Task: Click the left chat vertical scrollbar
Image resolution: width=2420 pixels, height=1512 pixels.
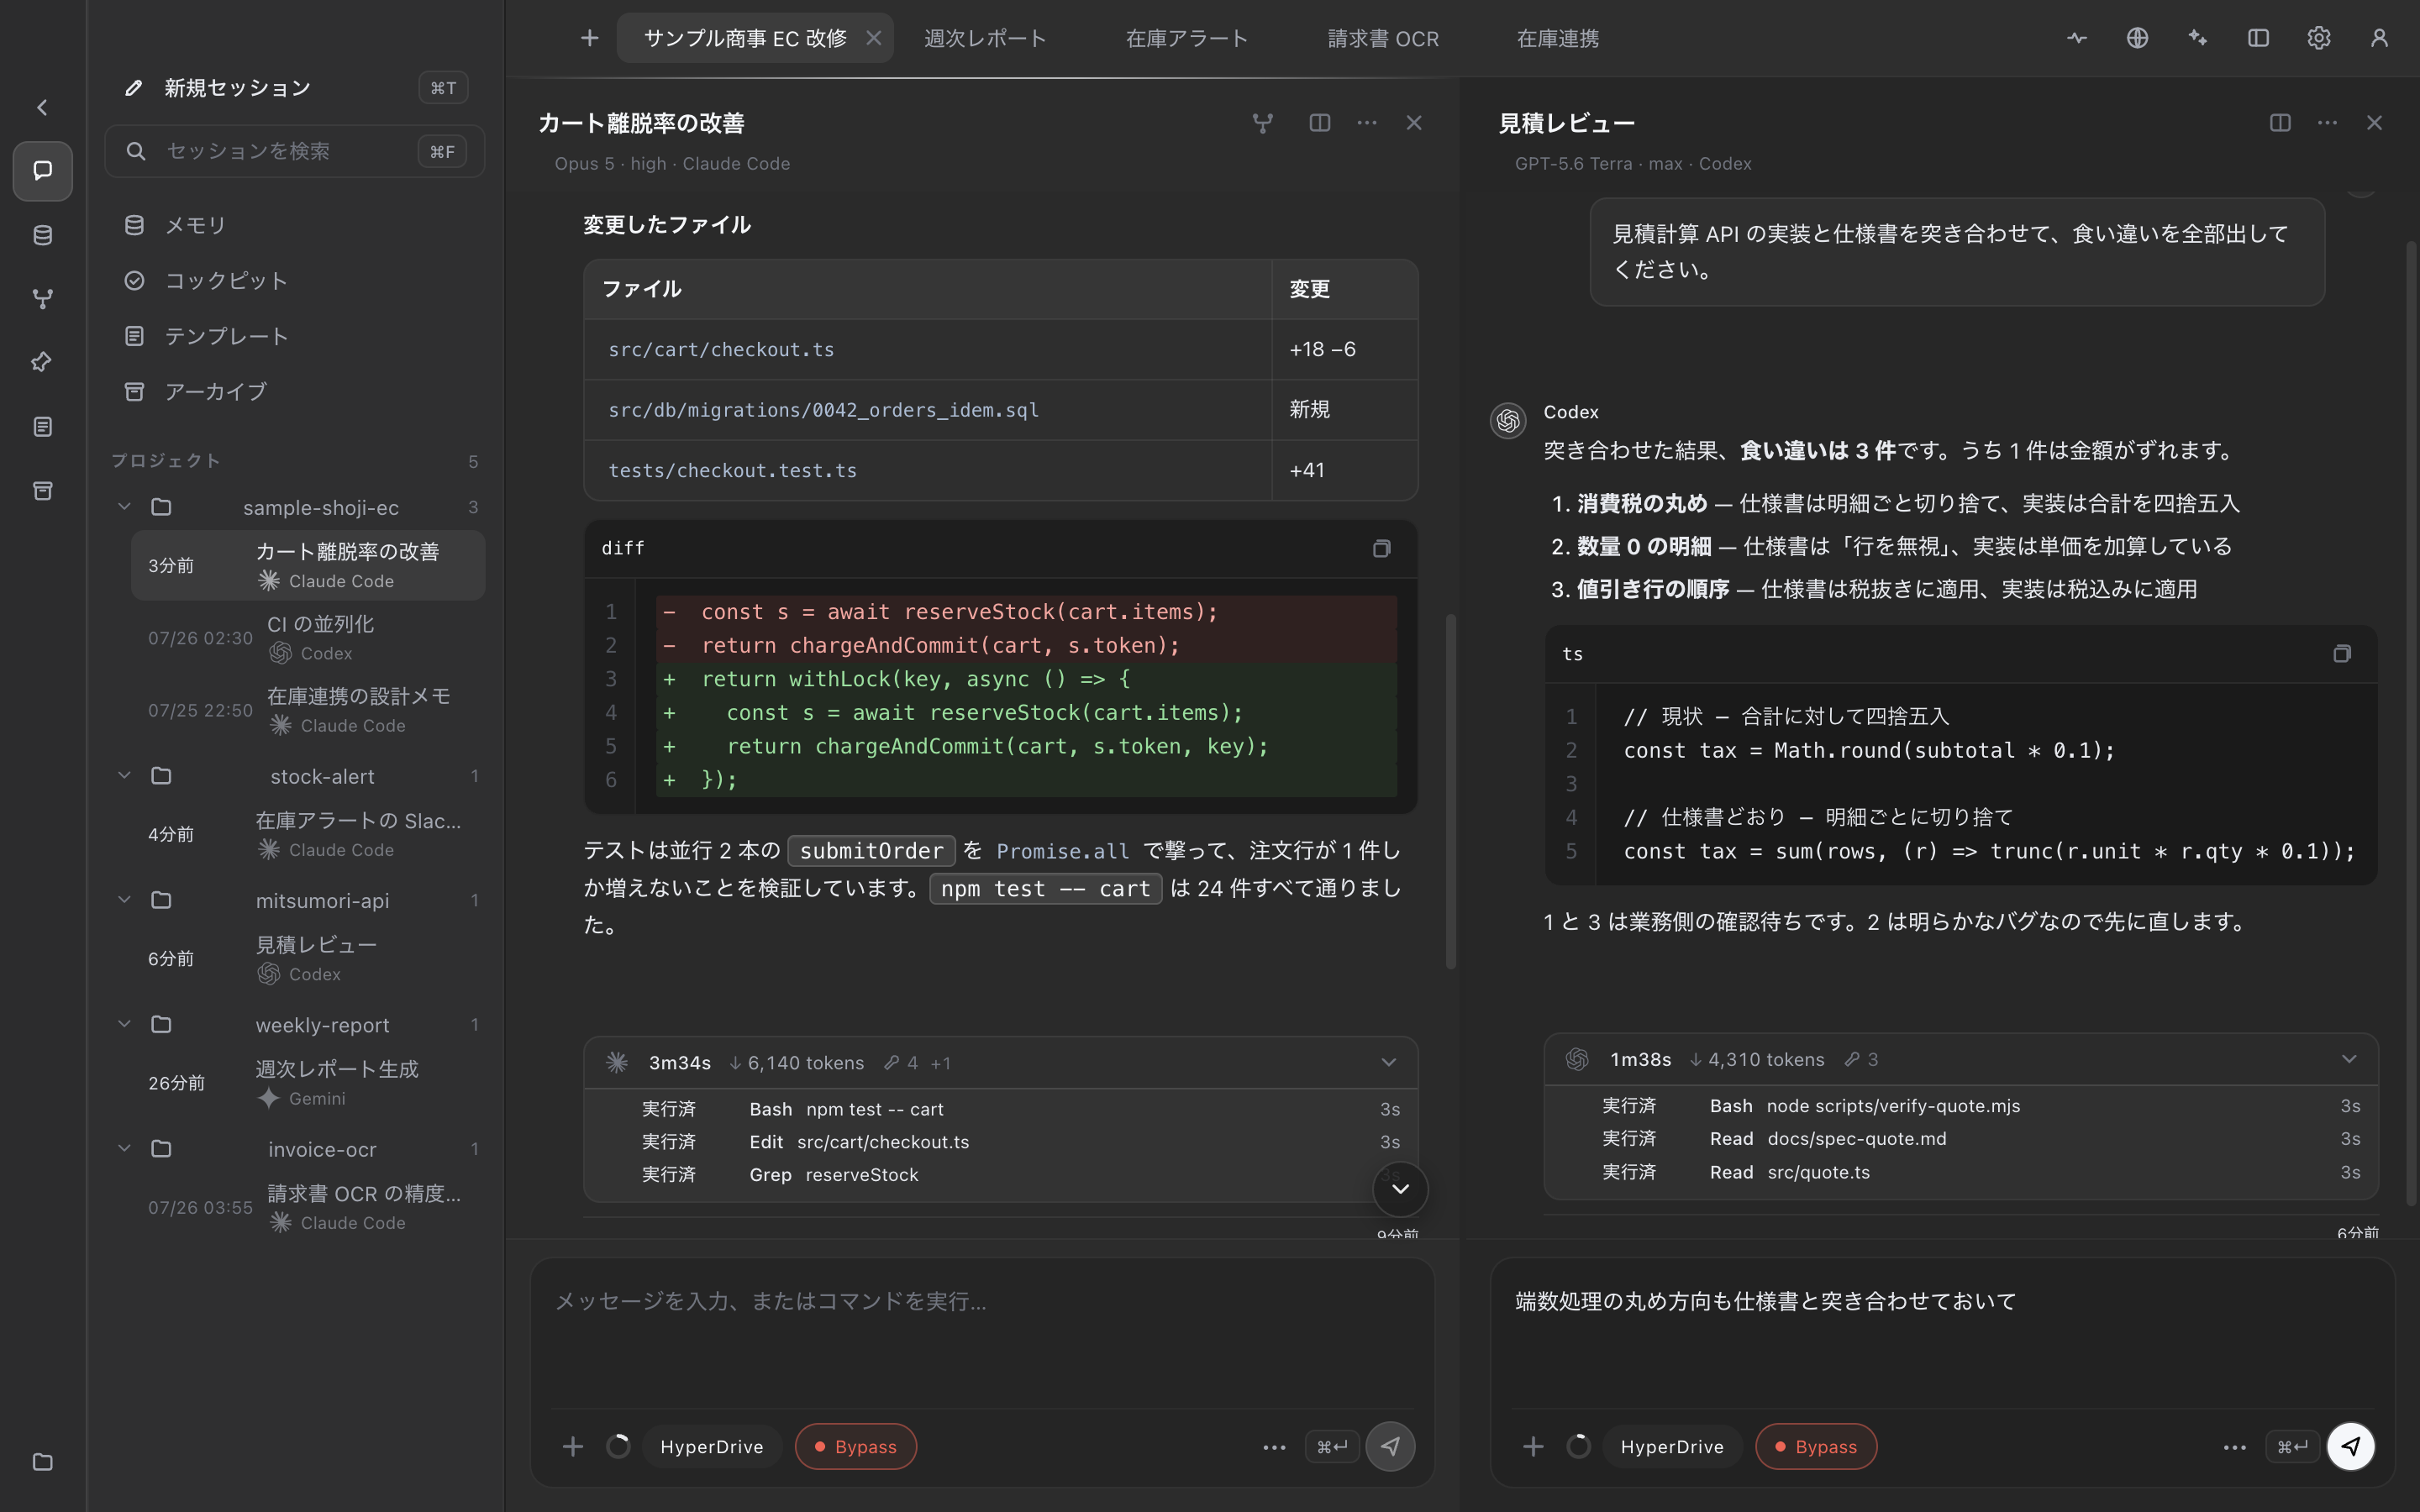Action: (x=1450, y=791)
